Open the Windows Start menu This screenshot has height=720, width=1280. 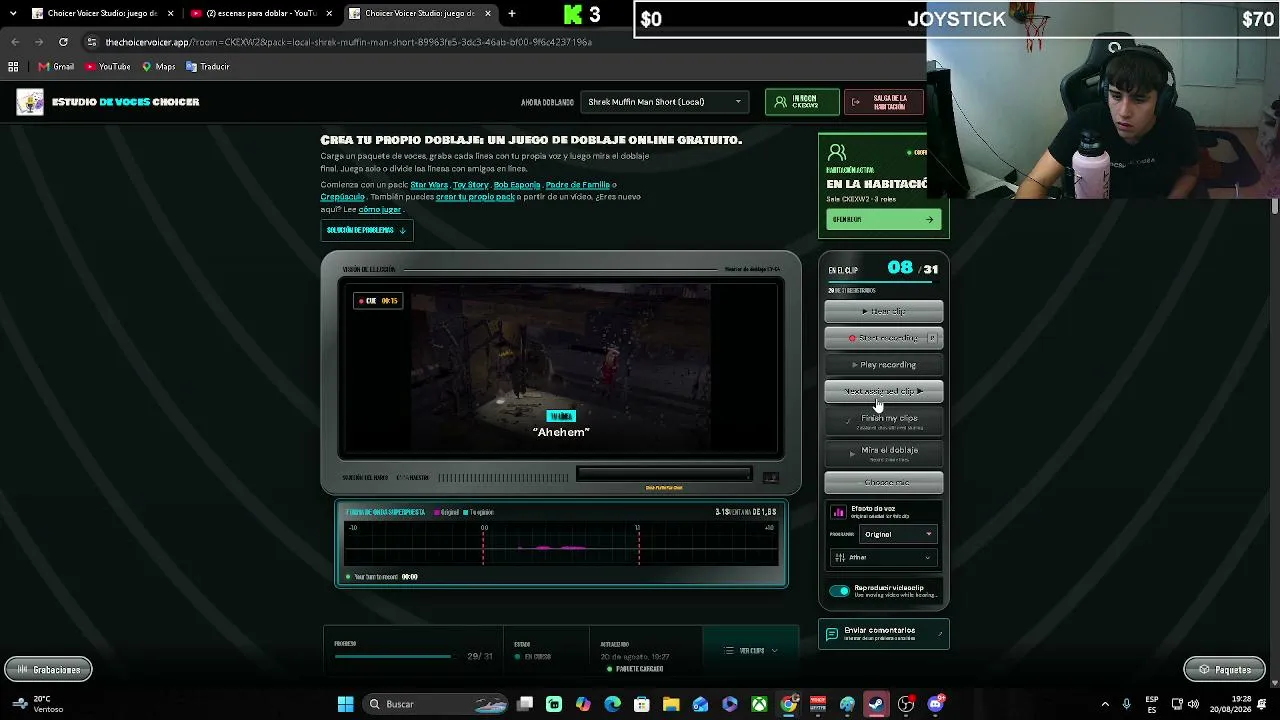345,704
